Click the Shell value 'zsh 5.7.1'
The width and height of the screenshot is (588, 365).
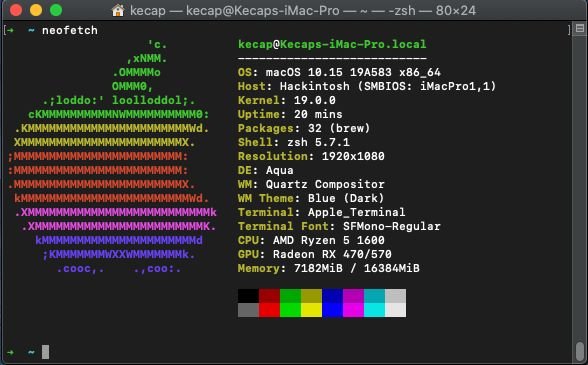tap(318, 142)
